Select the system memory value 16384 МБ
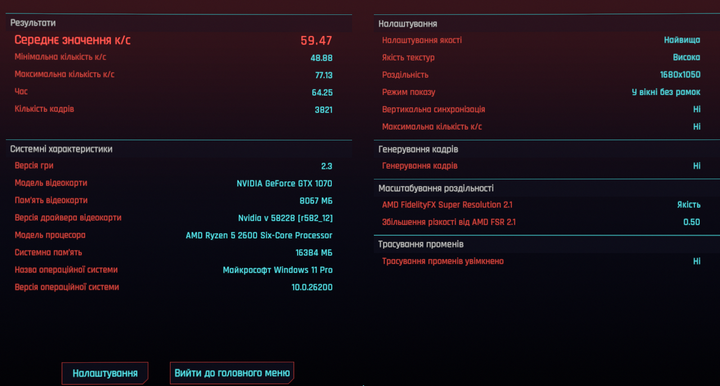Viewport: 720px width, 386px height. point(314,253)
